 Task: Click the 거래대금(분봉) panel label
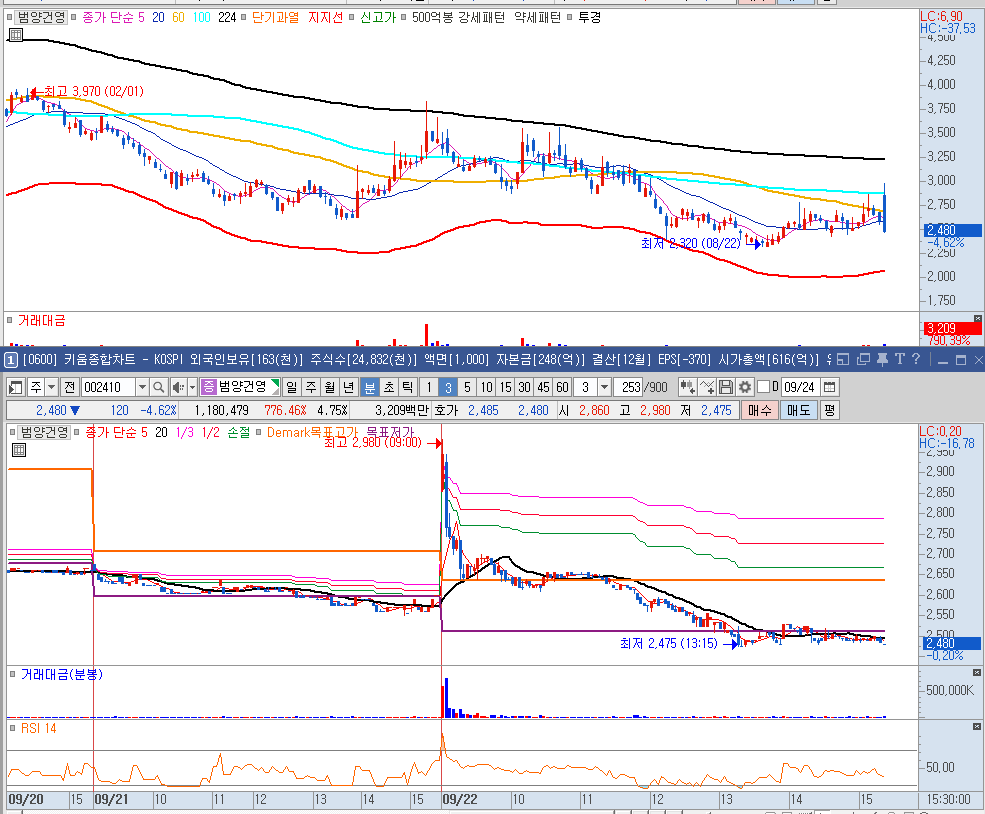point(62,674)
